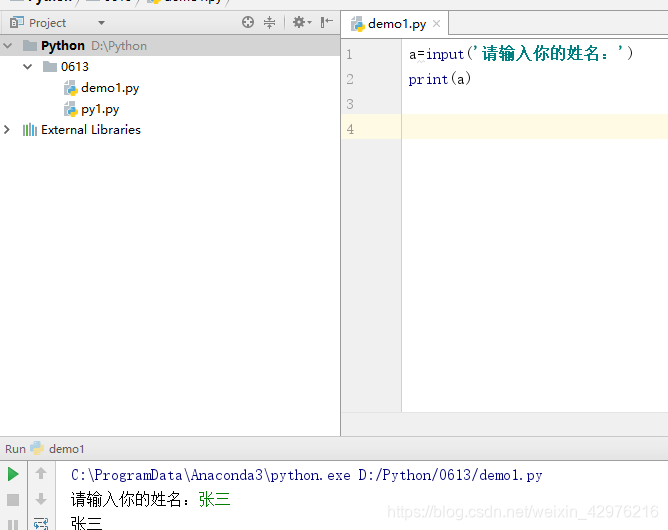Open the Project panel settings gear
The width and height of the screenshot is (668, 530).
point(302,22)
